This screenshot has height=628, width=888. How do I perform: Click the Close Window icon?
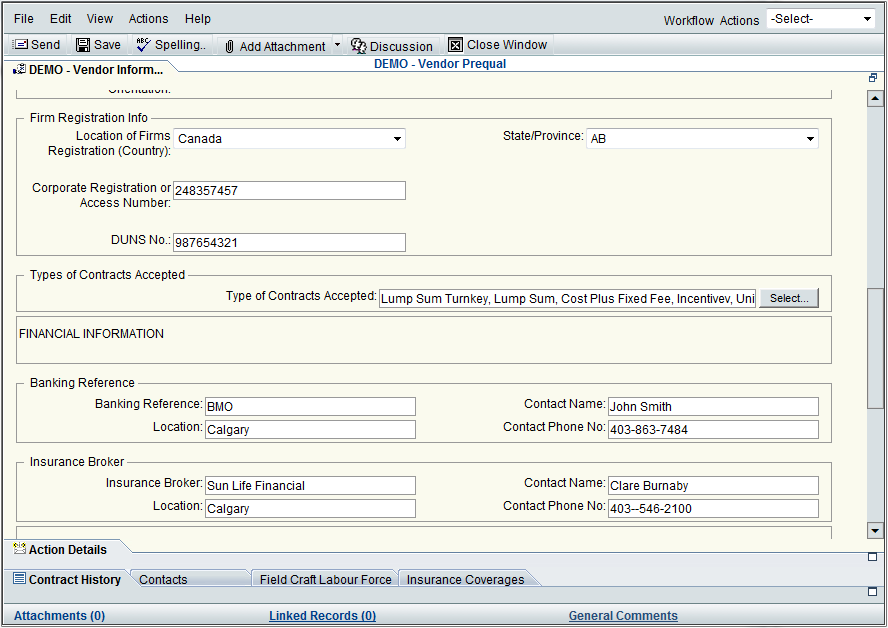[456, 45]
